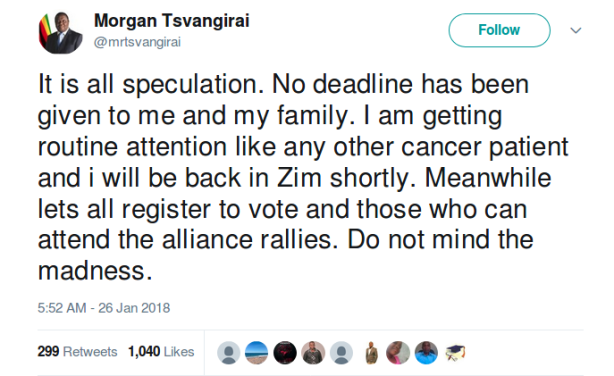Open the dark red liker avatar
The height and width of the screenshot is (376, 614).
point(285,352)
